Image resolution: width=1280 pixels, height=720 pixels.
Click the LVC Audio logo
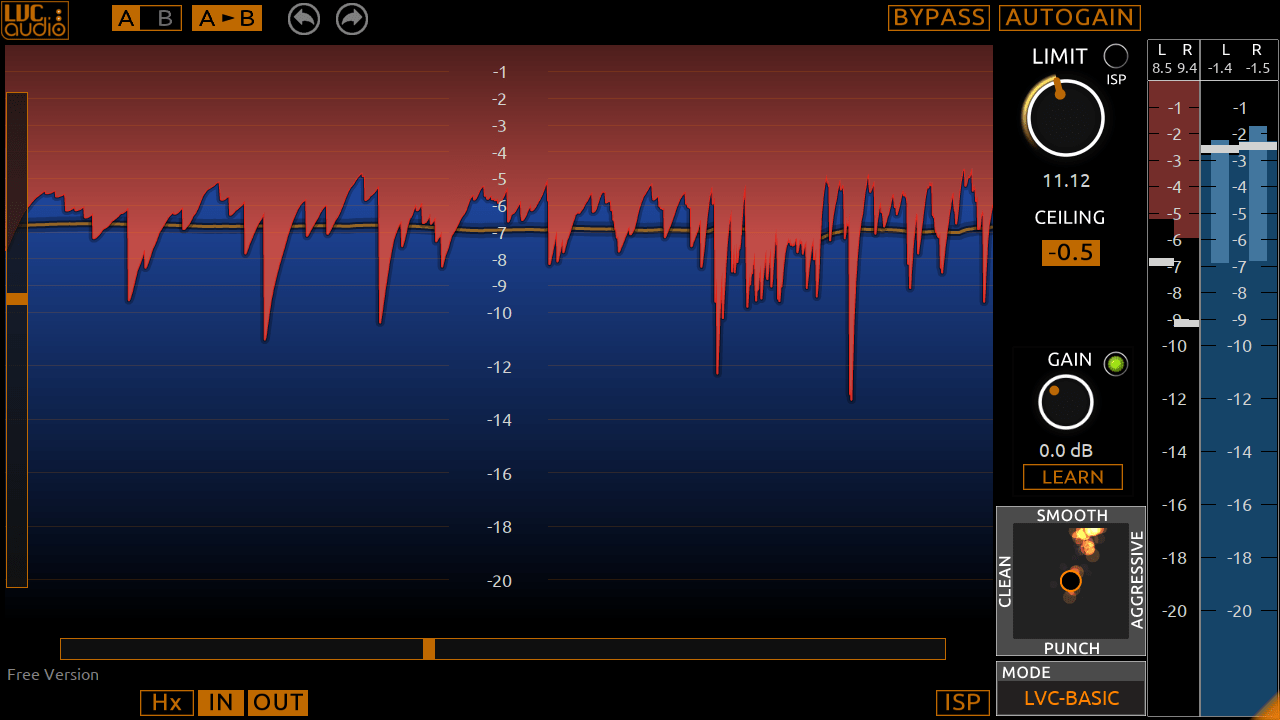[35, 20]
